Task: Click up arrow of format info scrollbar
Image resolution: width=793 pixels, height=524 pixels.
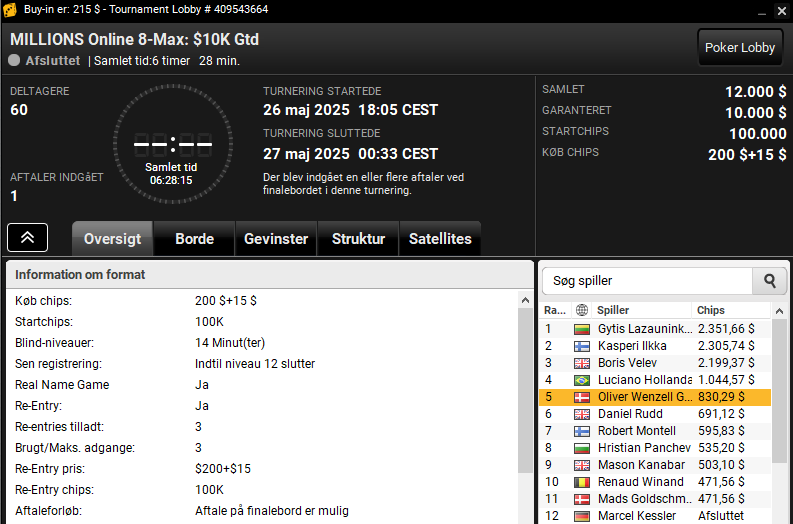Action: (525, 300)
